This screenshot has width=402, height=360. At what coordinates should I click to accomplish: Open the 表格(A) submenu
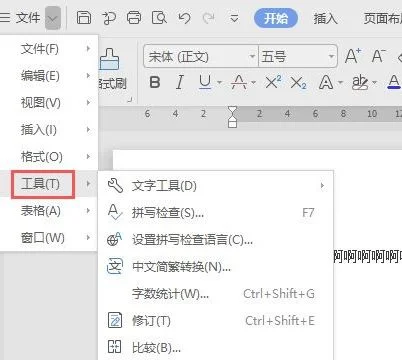click(x=49, y=211)
